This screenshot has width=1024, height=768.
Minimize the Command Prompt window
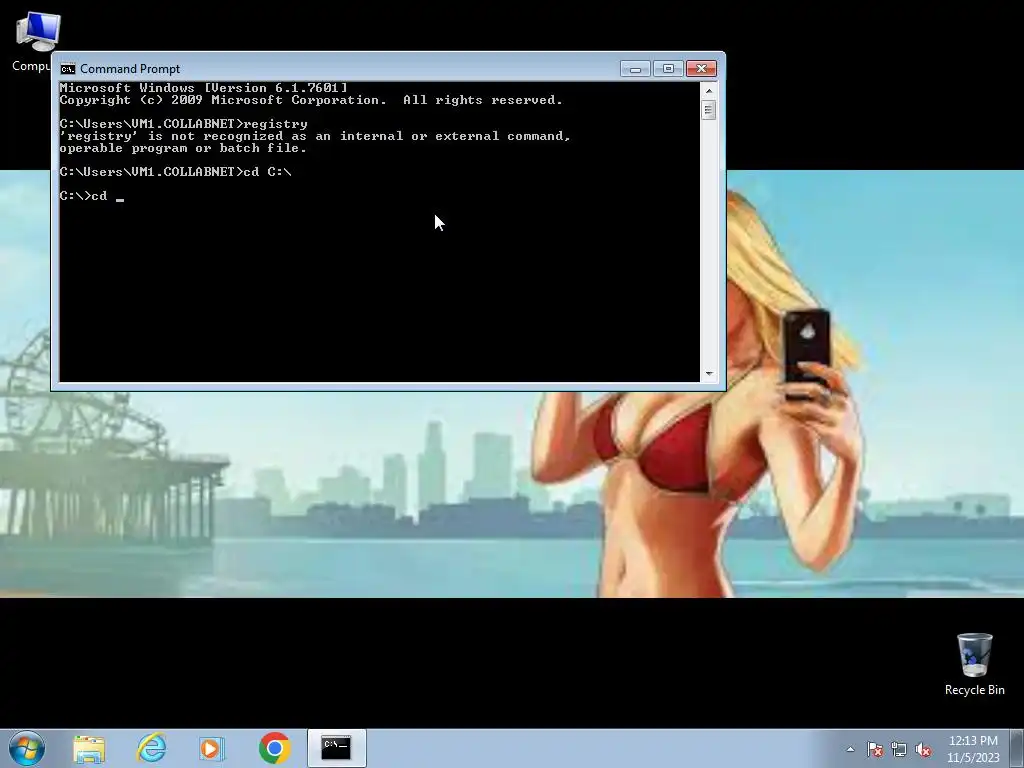[x=635, y=69]
